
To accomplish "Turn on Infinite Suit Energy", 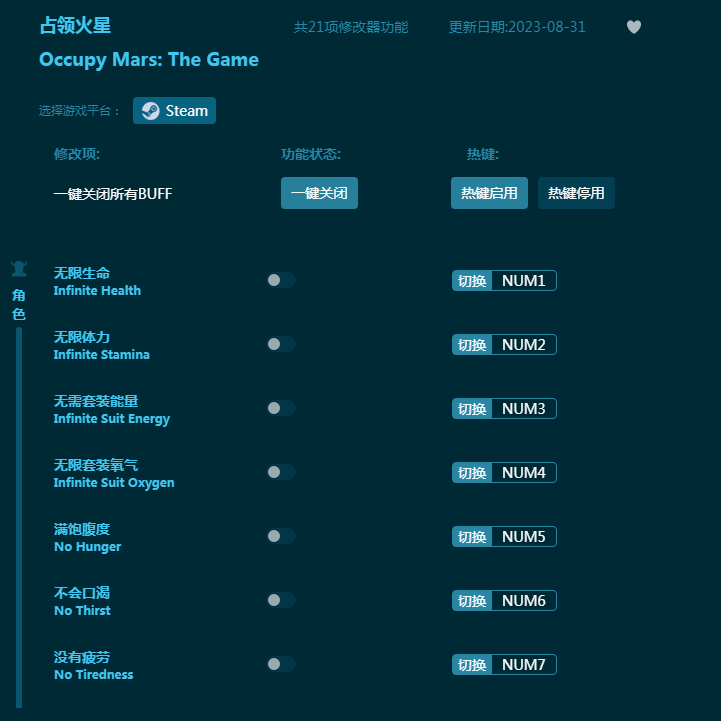I will [x=281, y=408].
